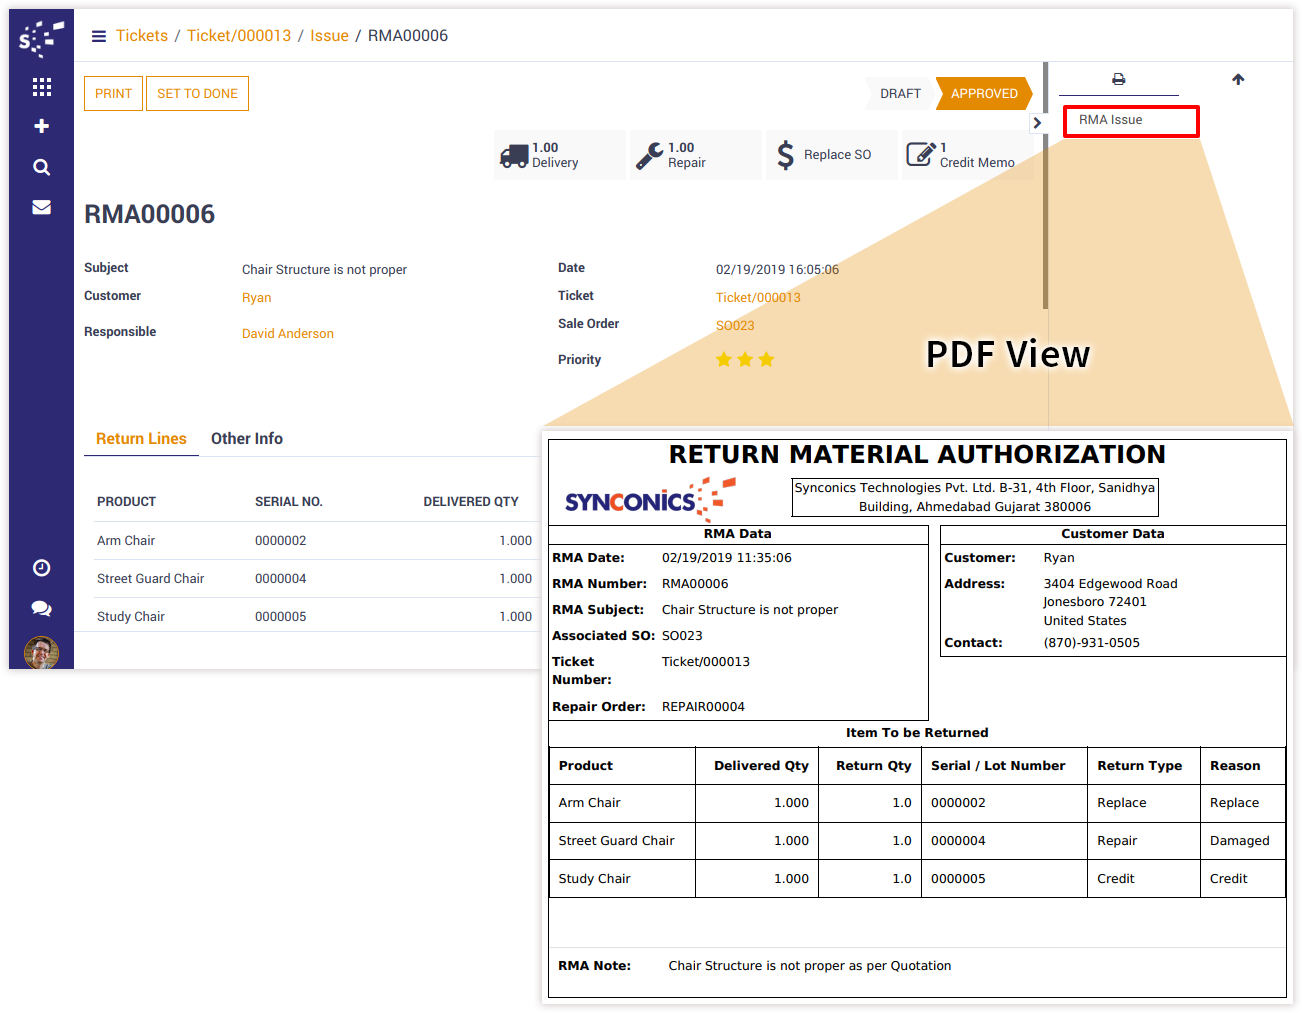Open the chat bubbles icon in sidebar
The image size is (1302, 1013).
point(41,608)
